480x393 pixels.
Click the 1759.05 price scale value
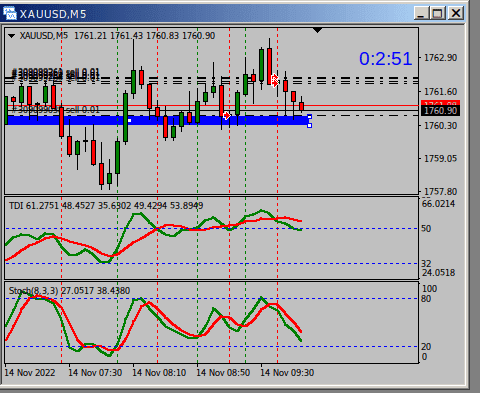(440, 158)
